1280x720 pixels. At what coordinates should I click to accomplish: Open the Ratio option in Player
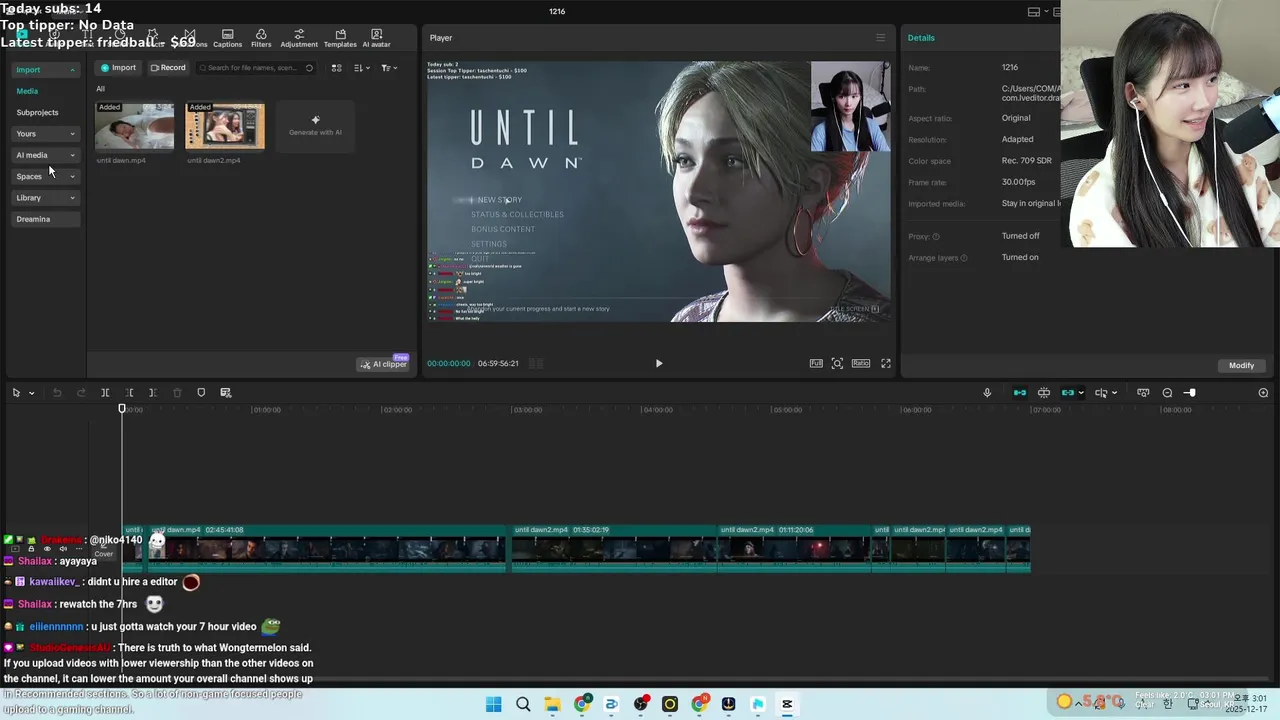(x=860, y=363)
